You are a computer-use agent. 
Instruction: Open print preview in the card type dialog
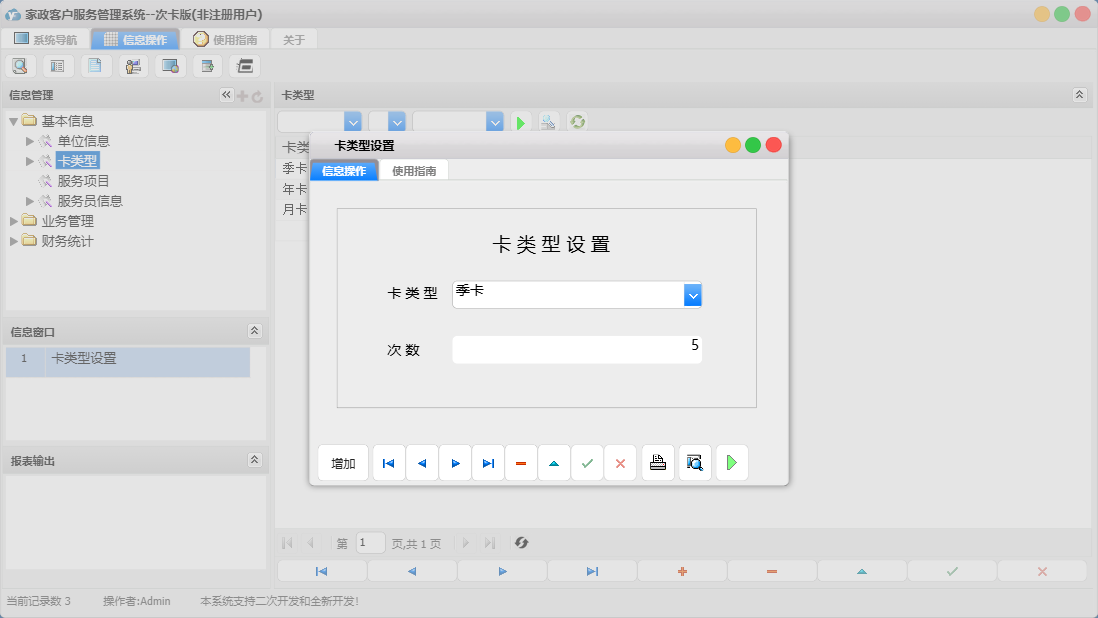[x=694, y=462]
